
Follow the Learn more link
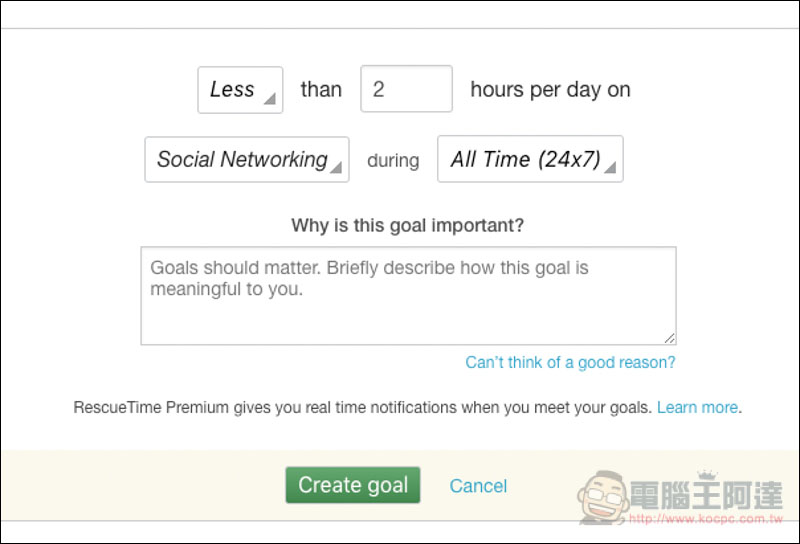[x=697, y=407]
